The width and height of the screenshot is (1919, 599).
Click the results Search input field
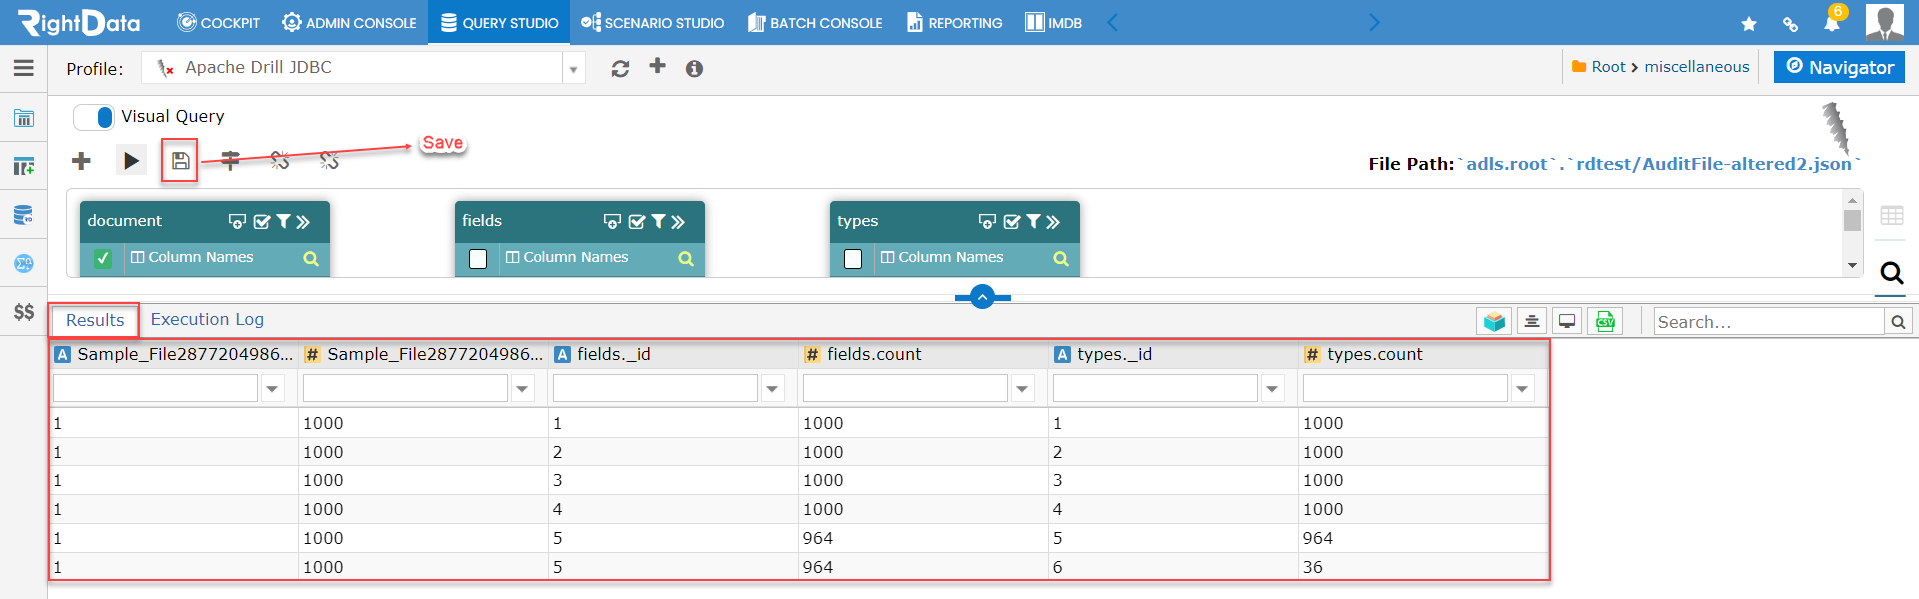(1767, 322)
